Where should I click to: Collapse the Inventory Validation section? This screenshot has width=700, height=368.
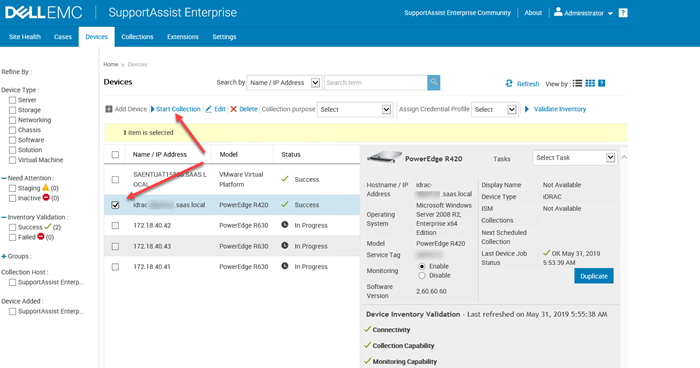(4, 217)
